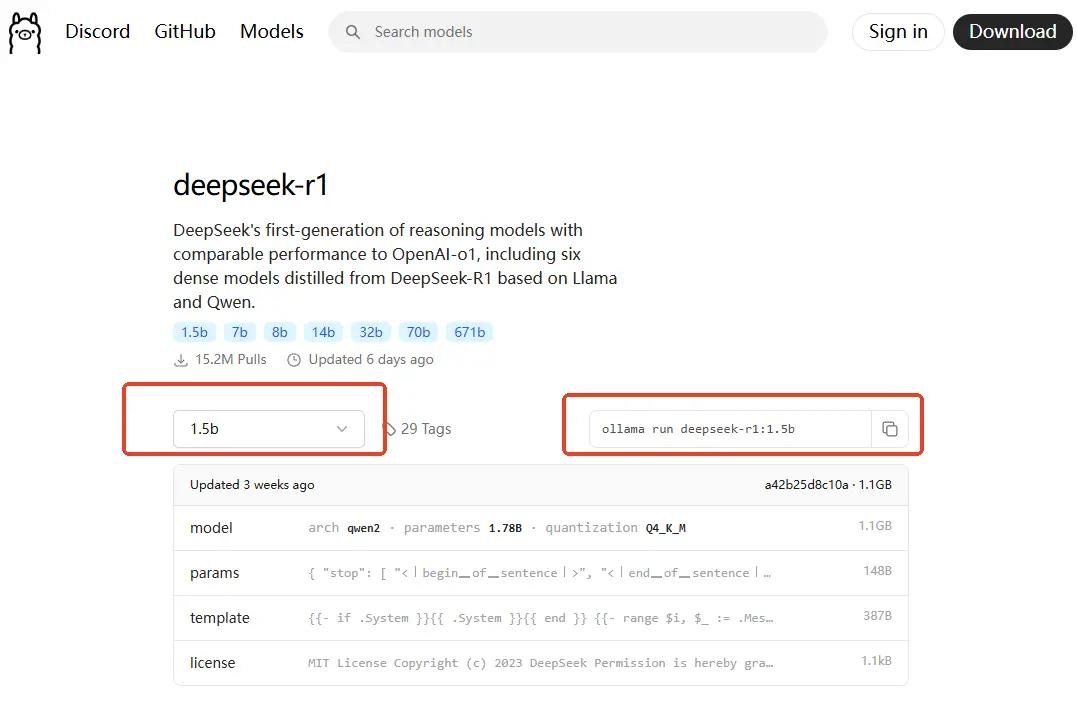Viewport: 1078px width, 713px height.
Task: Select the 8b size tag
Action: click(x=280, y=332)
